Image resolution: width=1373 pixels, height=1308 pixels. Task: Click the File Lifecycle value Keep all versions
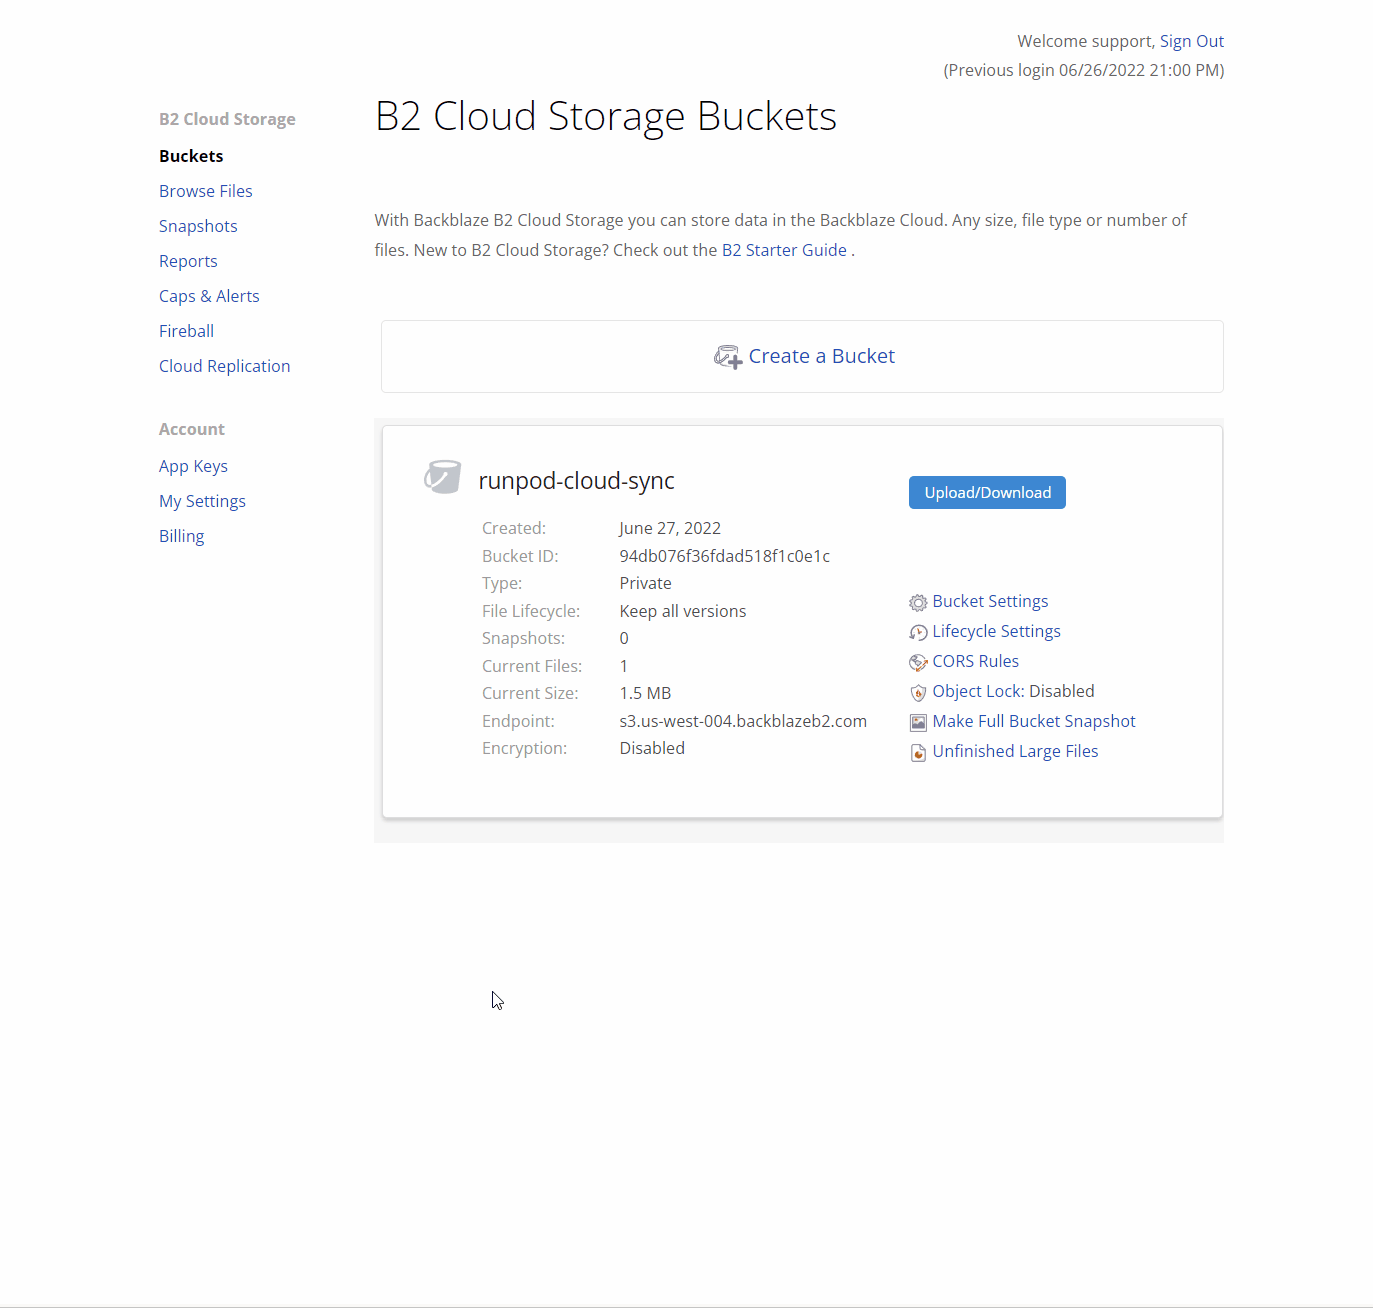tap(682, 611)
